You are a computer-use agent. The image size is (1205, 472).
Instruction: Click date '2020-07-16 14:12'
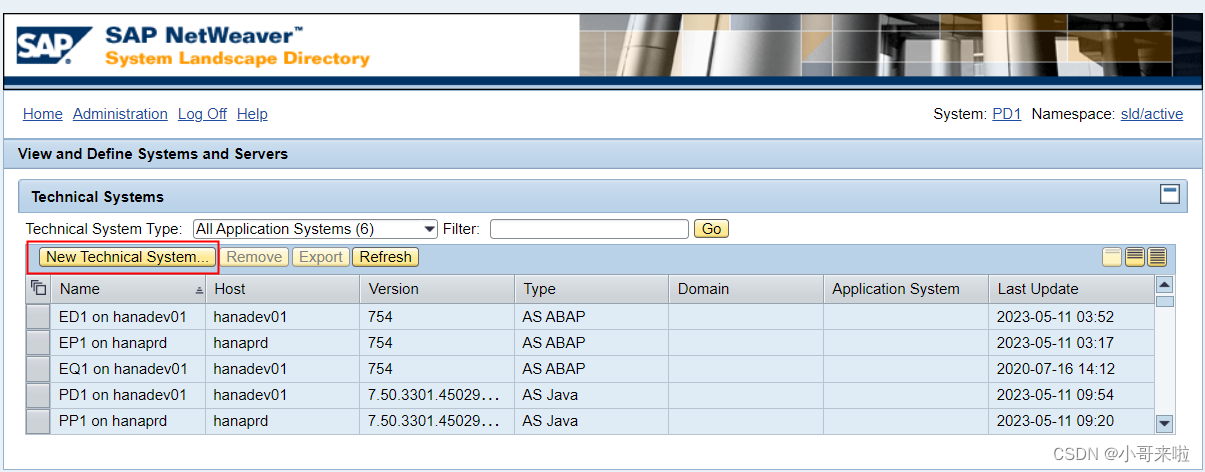pos(1055,369)
